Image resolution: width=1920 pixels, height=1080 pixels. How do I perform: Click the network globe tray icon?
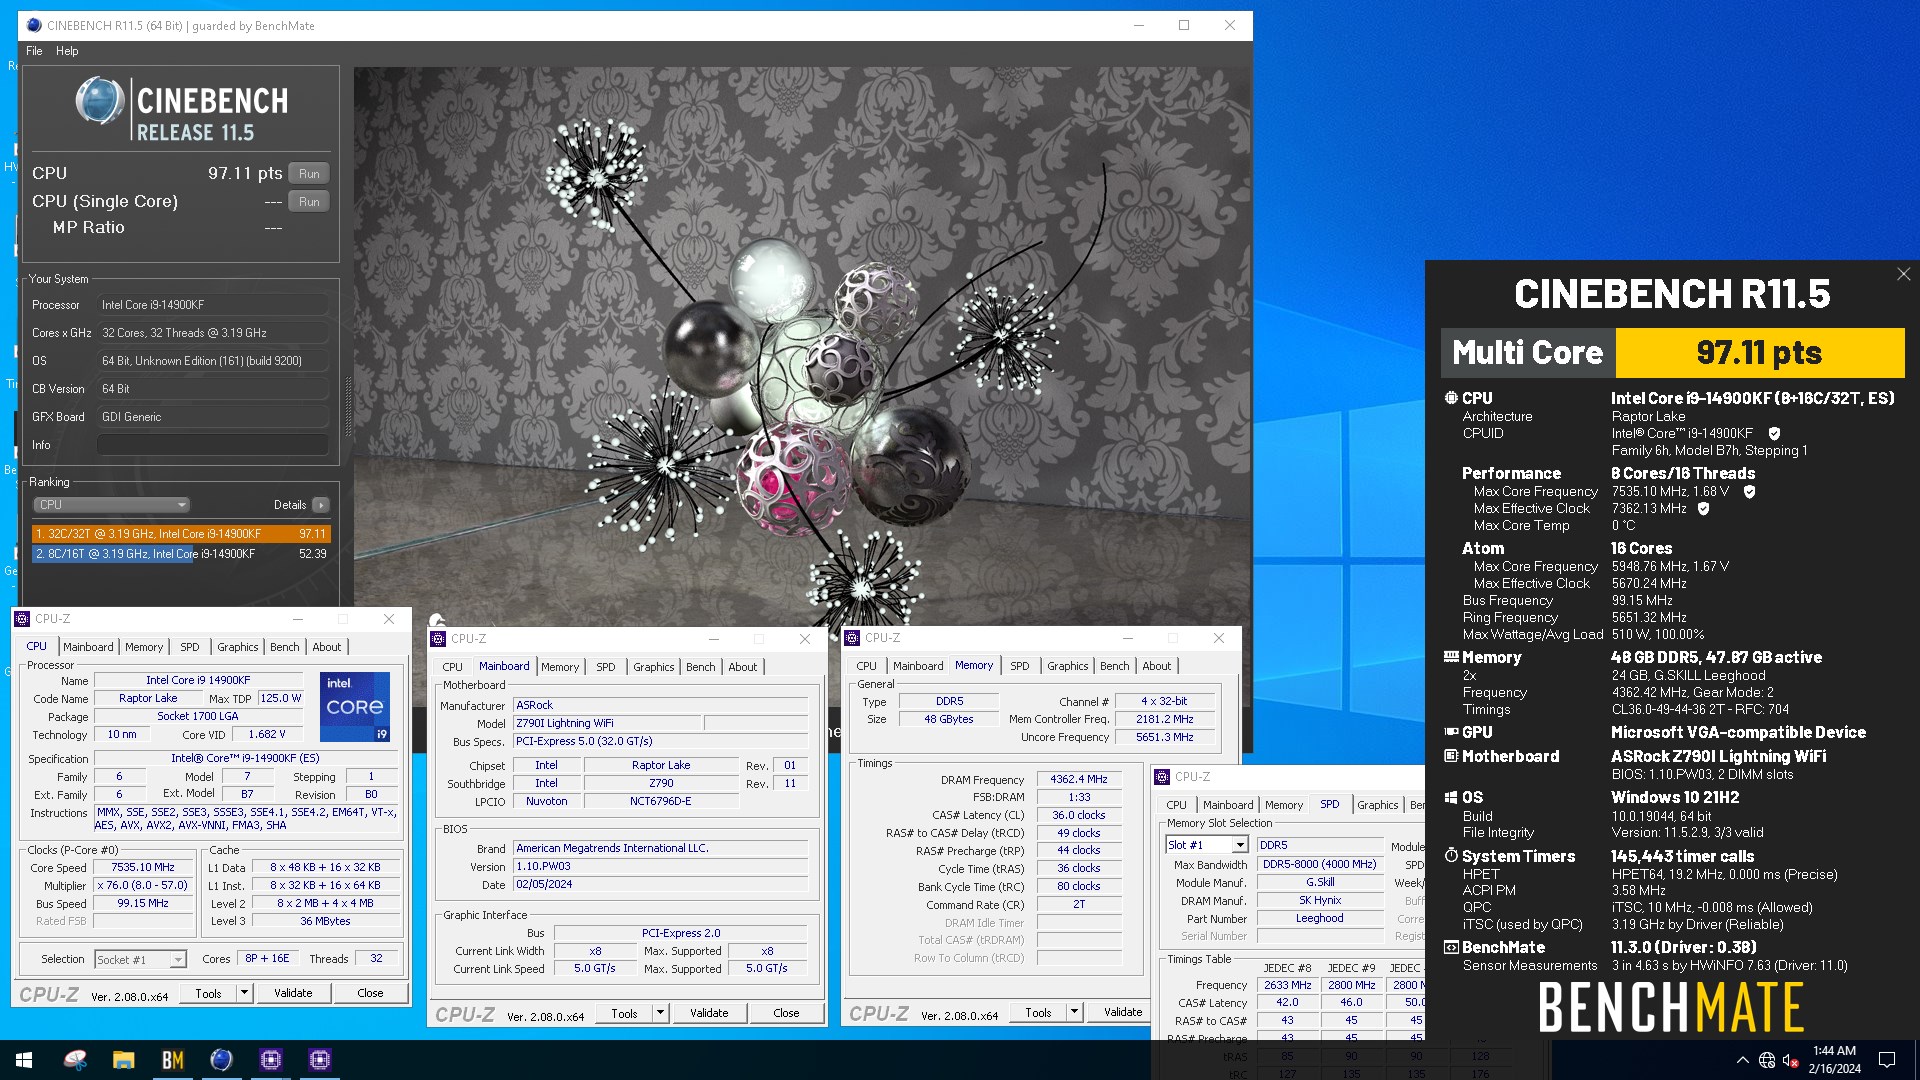pyautogui.click(x=1767, y=1060)
